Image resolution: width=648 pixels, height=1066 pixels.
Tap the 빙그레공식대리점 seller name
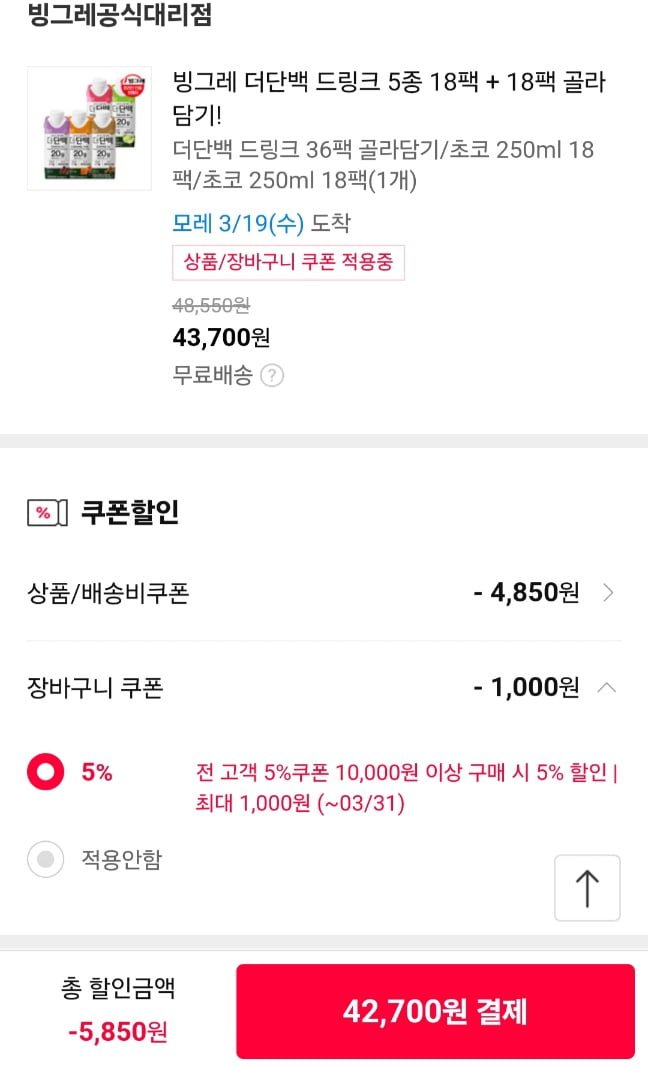pyautogui.click(x=119, y=16)
